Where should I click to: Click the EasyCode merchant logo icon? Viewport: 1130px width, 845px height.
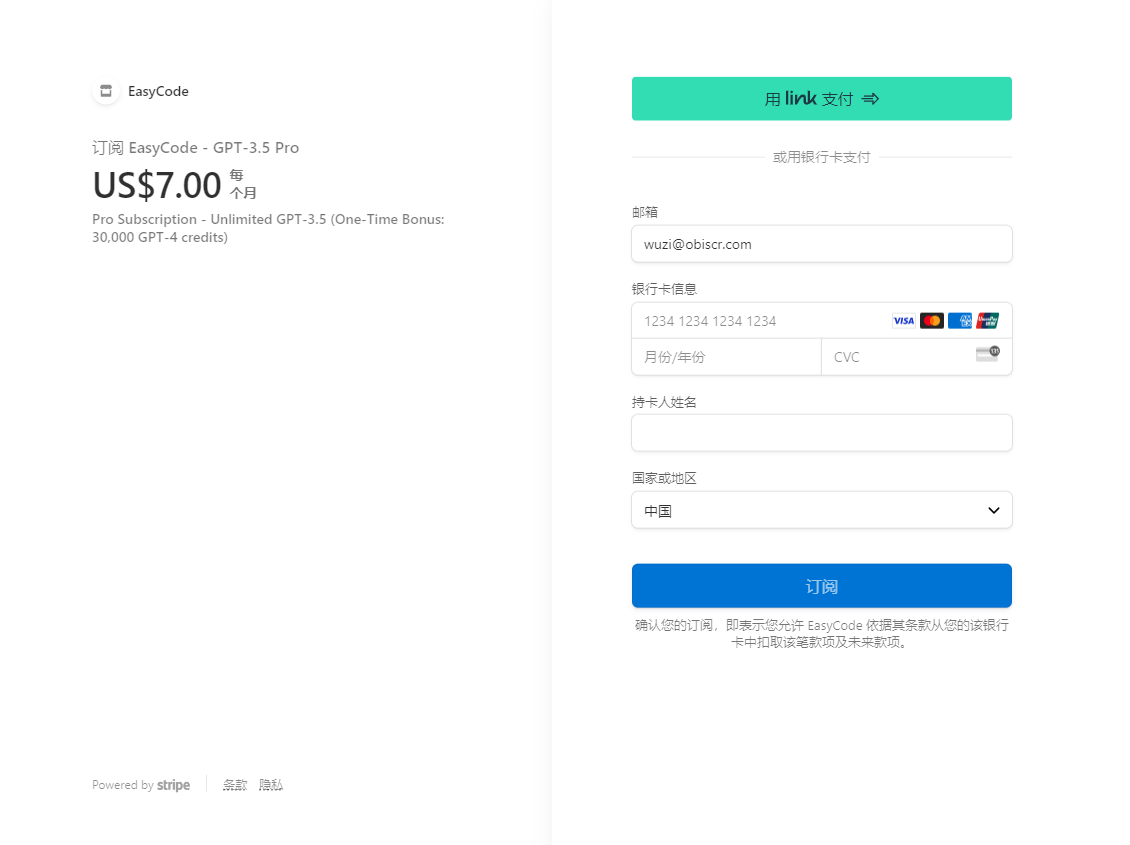point(106,90)
